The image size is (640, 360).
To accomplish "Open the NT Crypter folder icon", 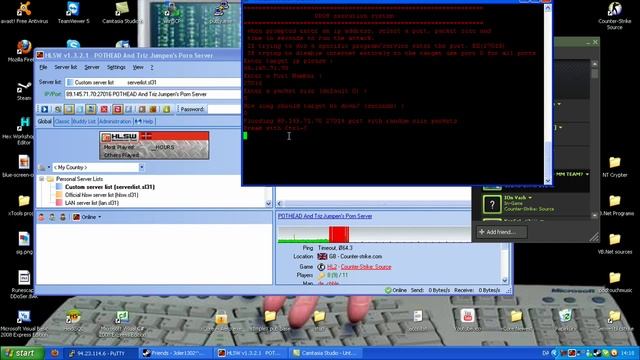I will (x=614, y=167).
